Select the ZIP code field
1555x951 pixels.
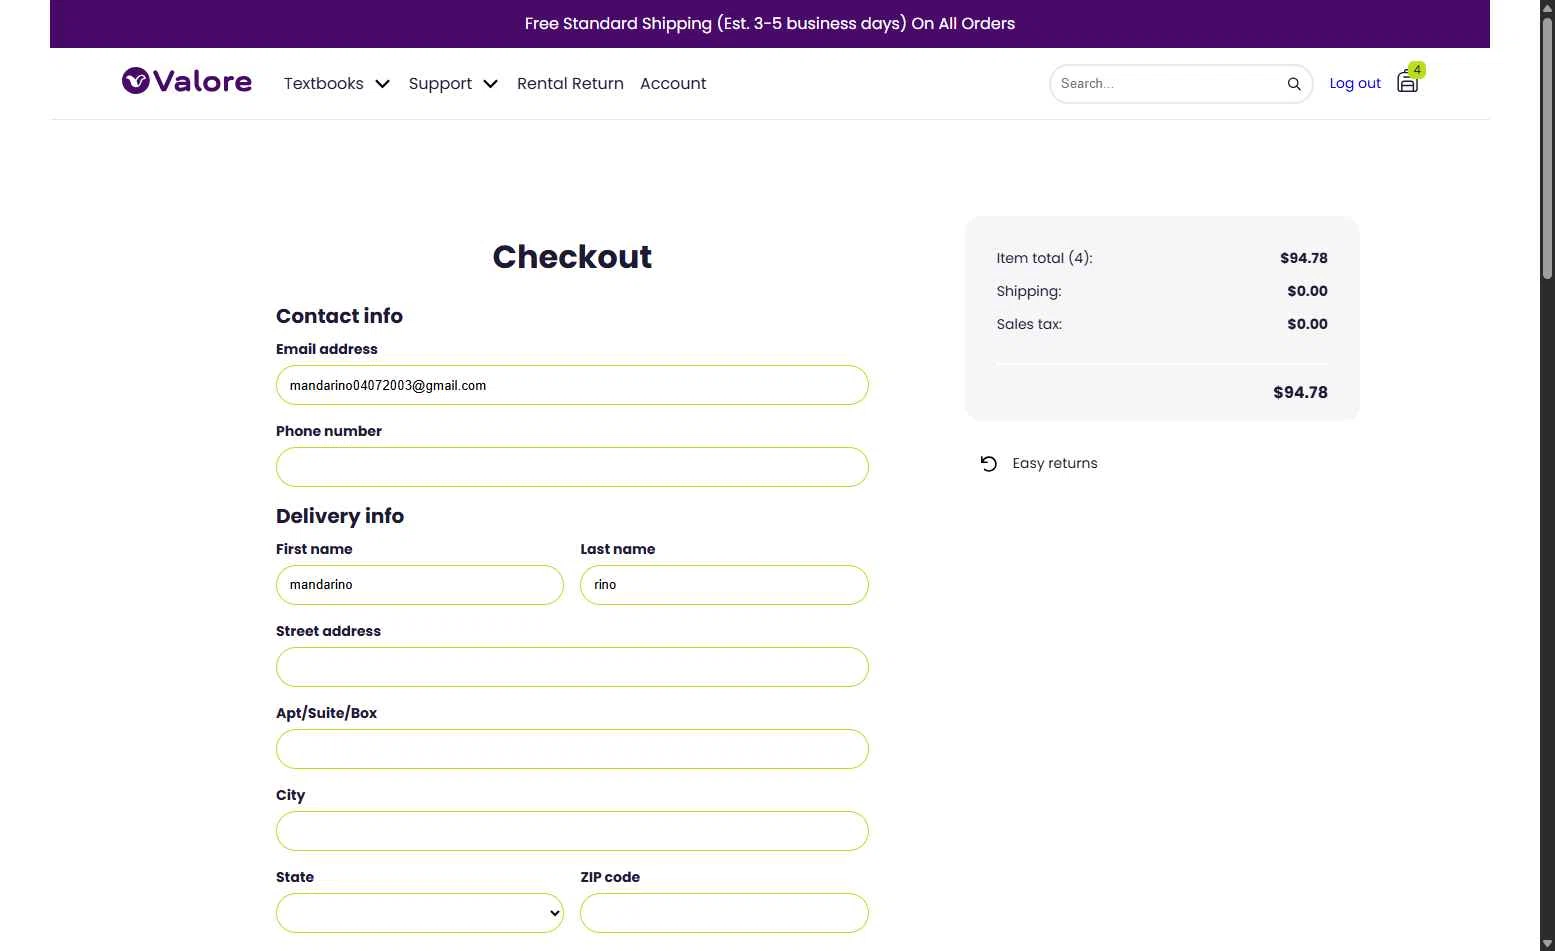click(724, 913)
